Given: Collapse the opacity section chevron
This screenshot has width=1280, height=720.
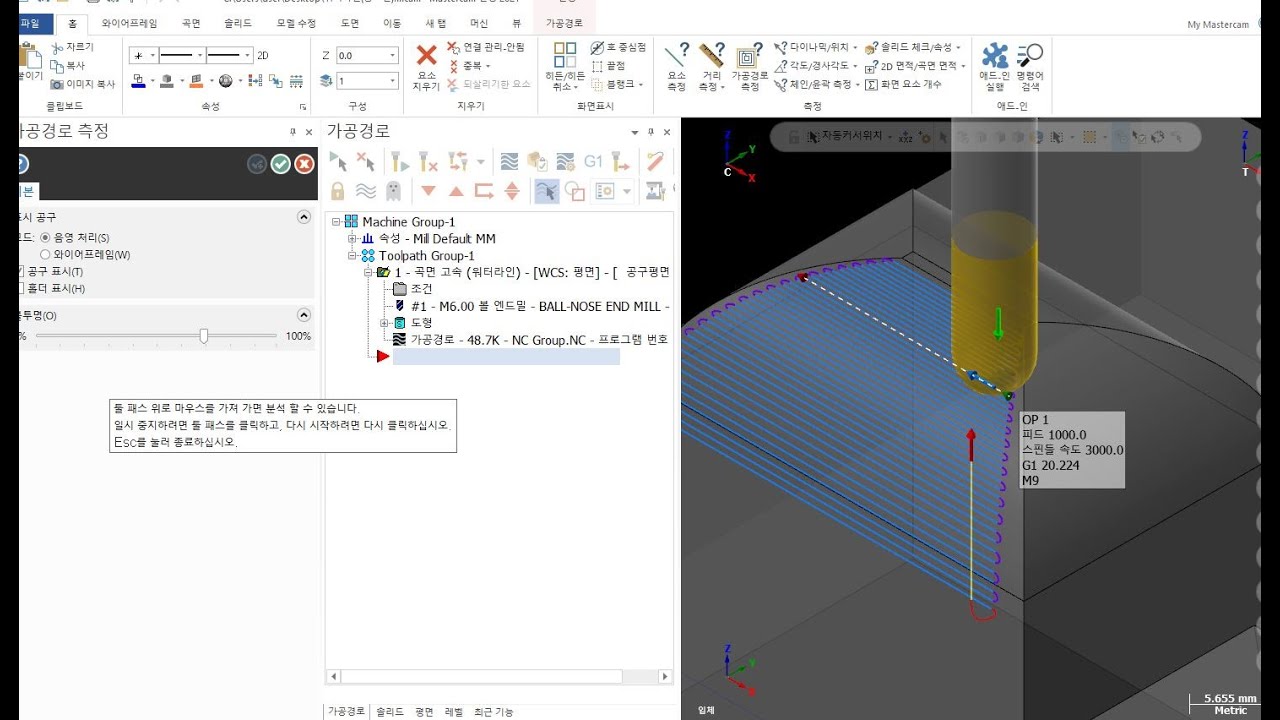Looking at the screenshot, I should [x=304, y=315].
